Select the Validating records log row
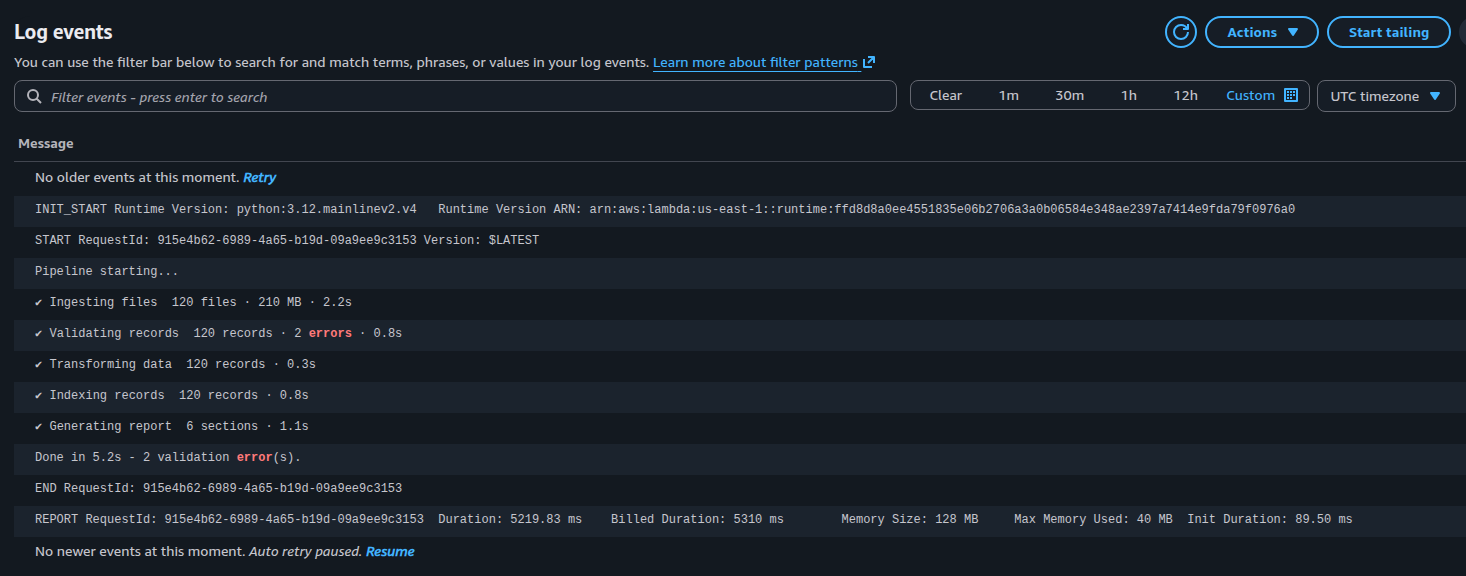The image size is (1466, 576). point(740,333)
